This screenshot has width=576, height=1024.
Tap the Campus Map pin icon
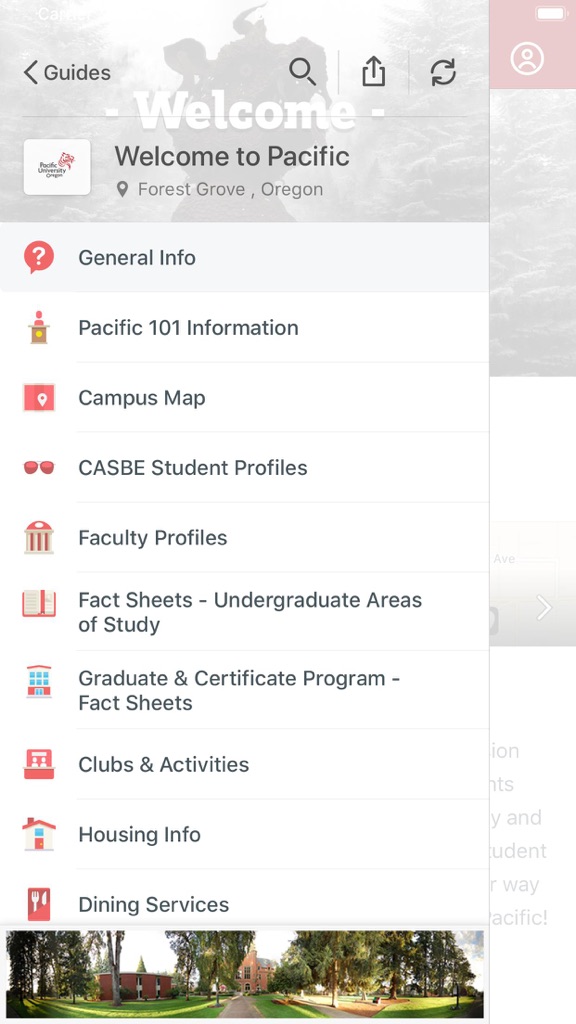[39, 398]
